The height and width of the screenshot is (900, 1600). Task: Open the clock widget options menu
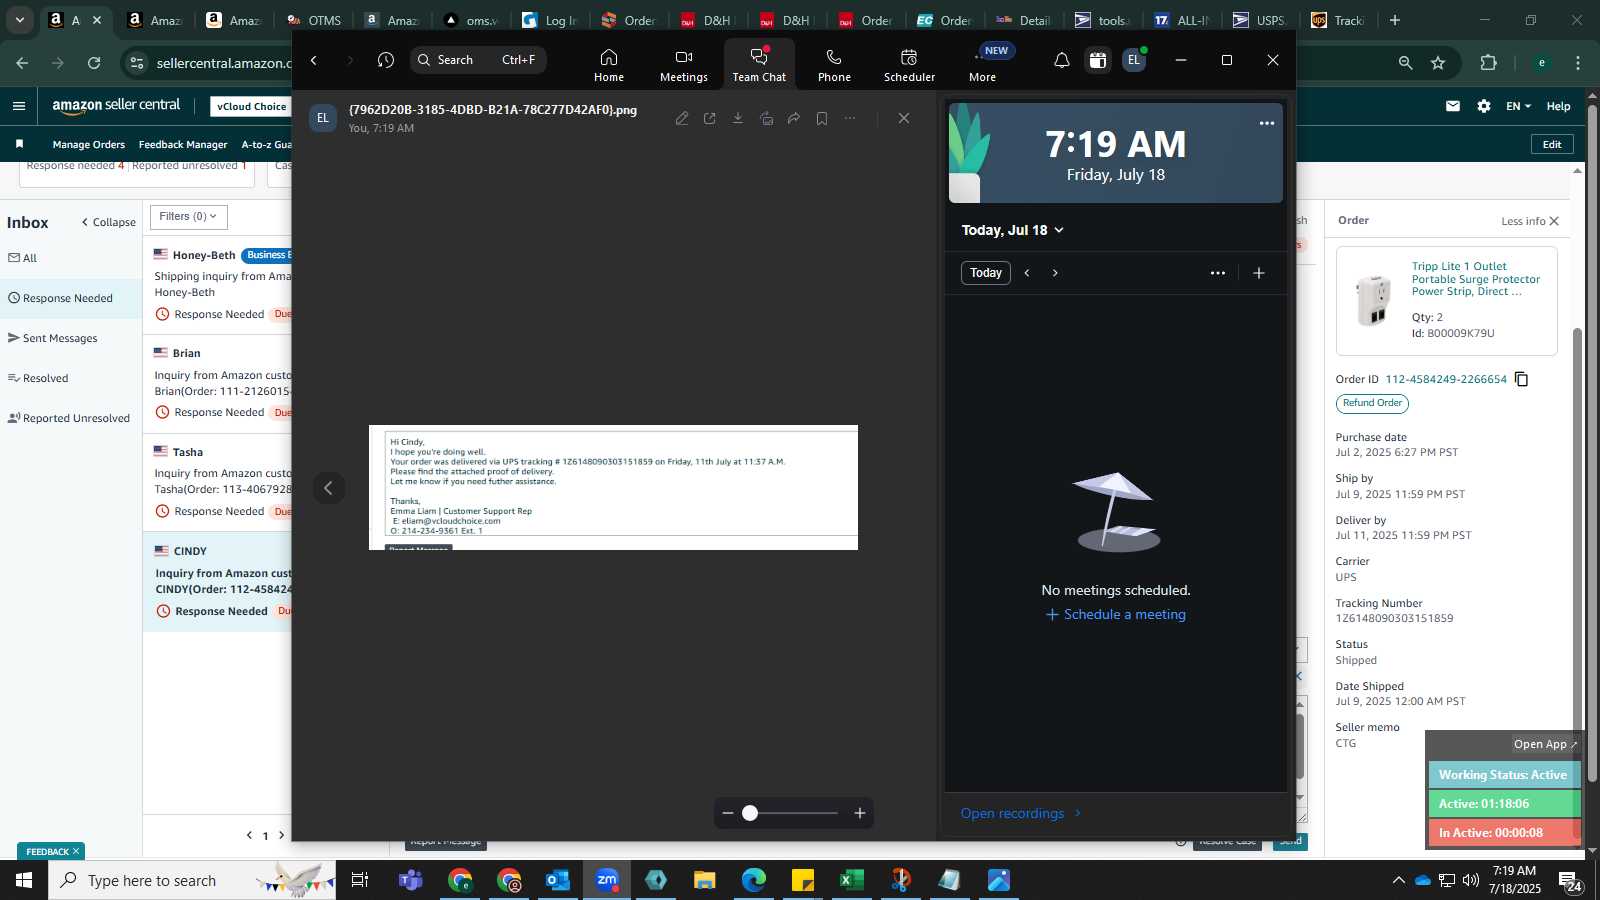pyautogui.click(x=1267, y=123)
